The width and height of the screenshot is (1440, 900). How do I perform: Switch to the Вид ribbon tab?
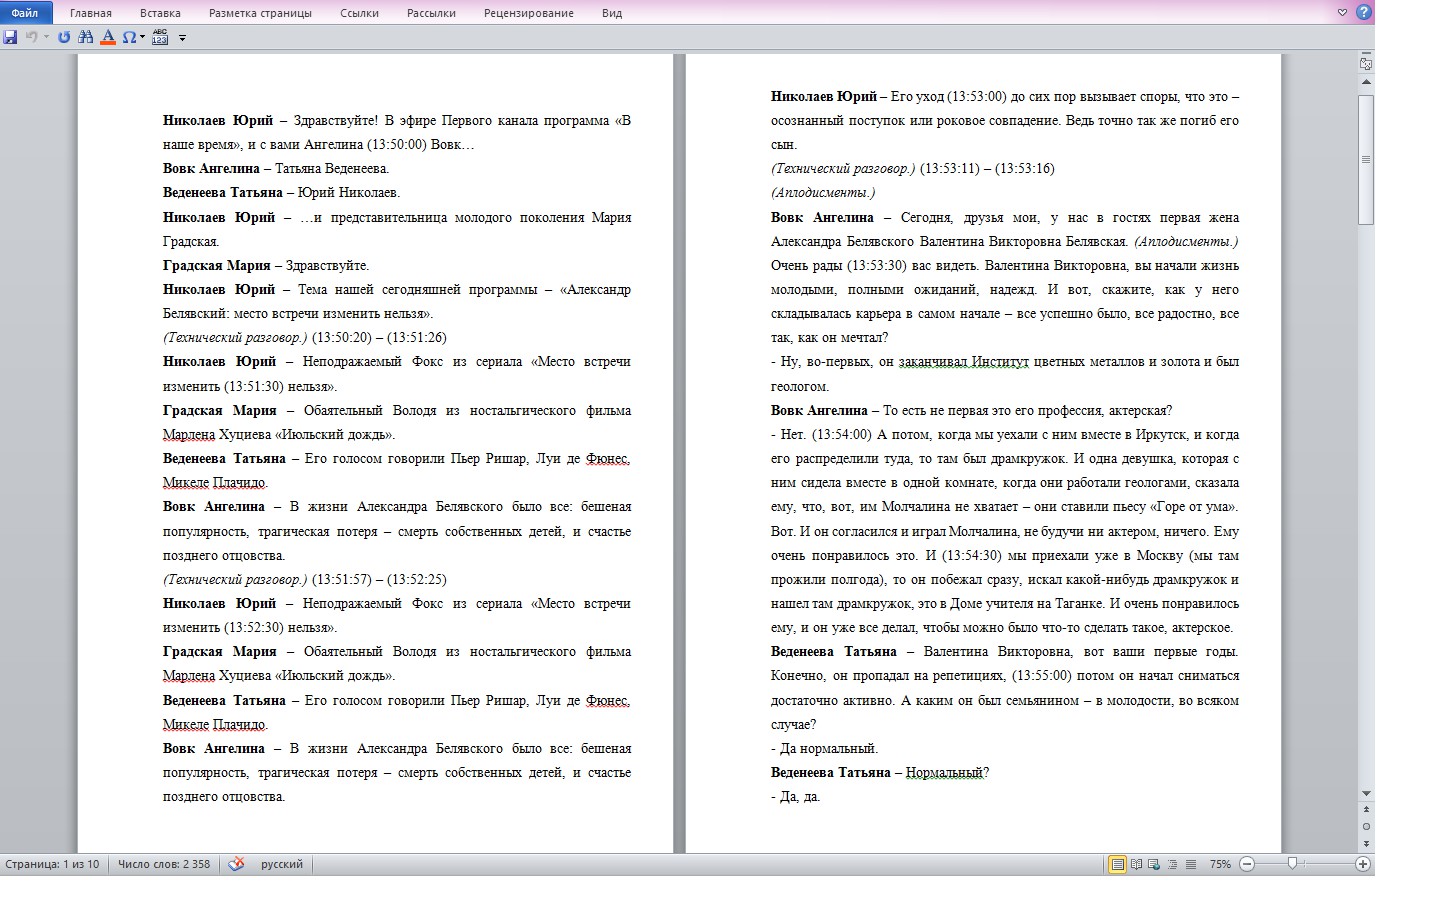[612, 13]
